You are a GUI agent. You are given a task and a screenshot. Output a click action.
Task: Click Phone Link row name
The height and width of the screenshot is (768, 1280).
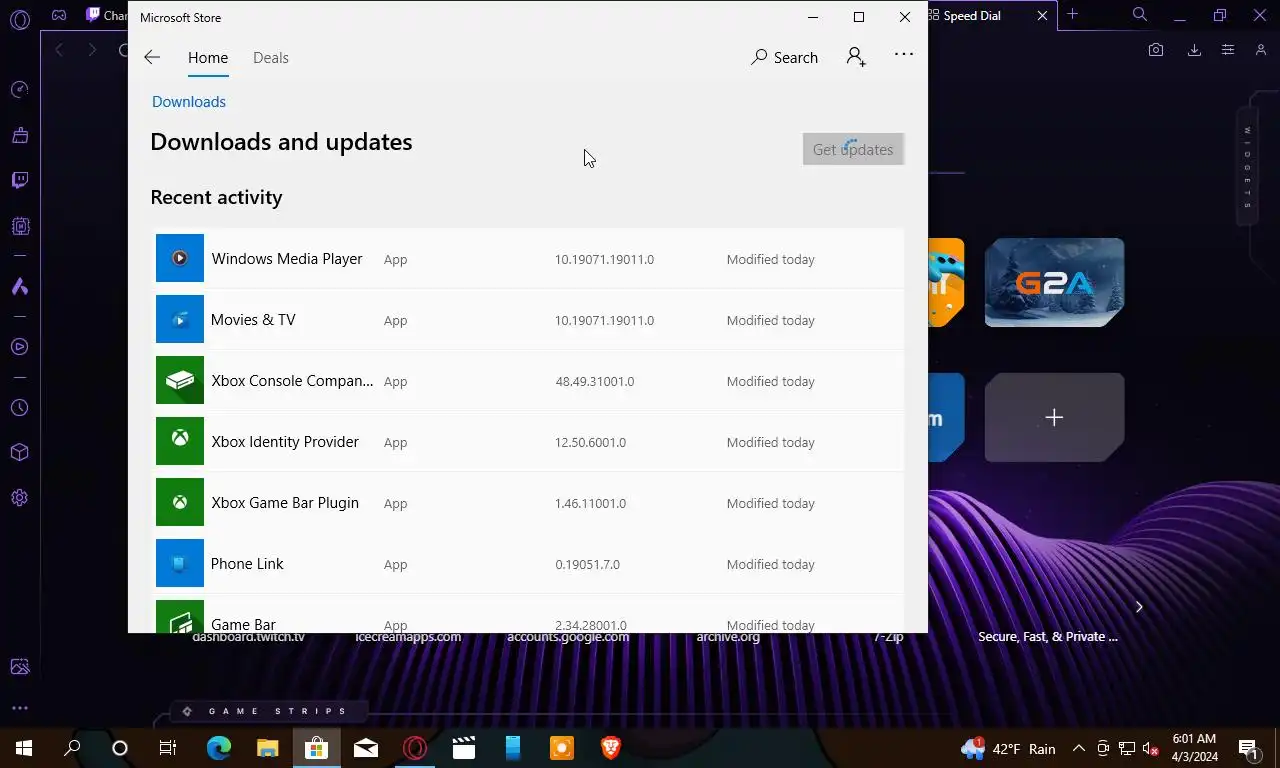[247, 564]
